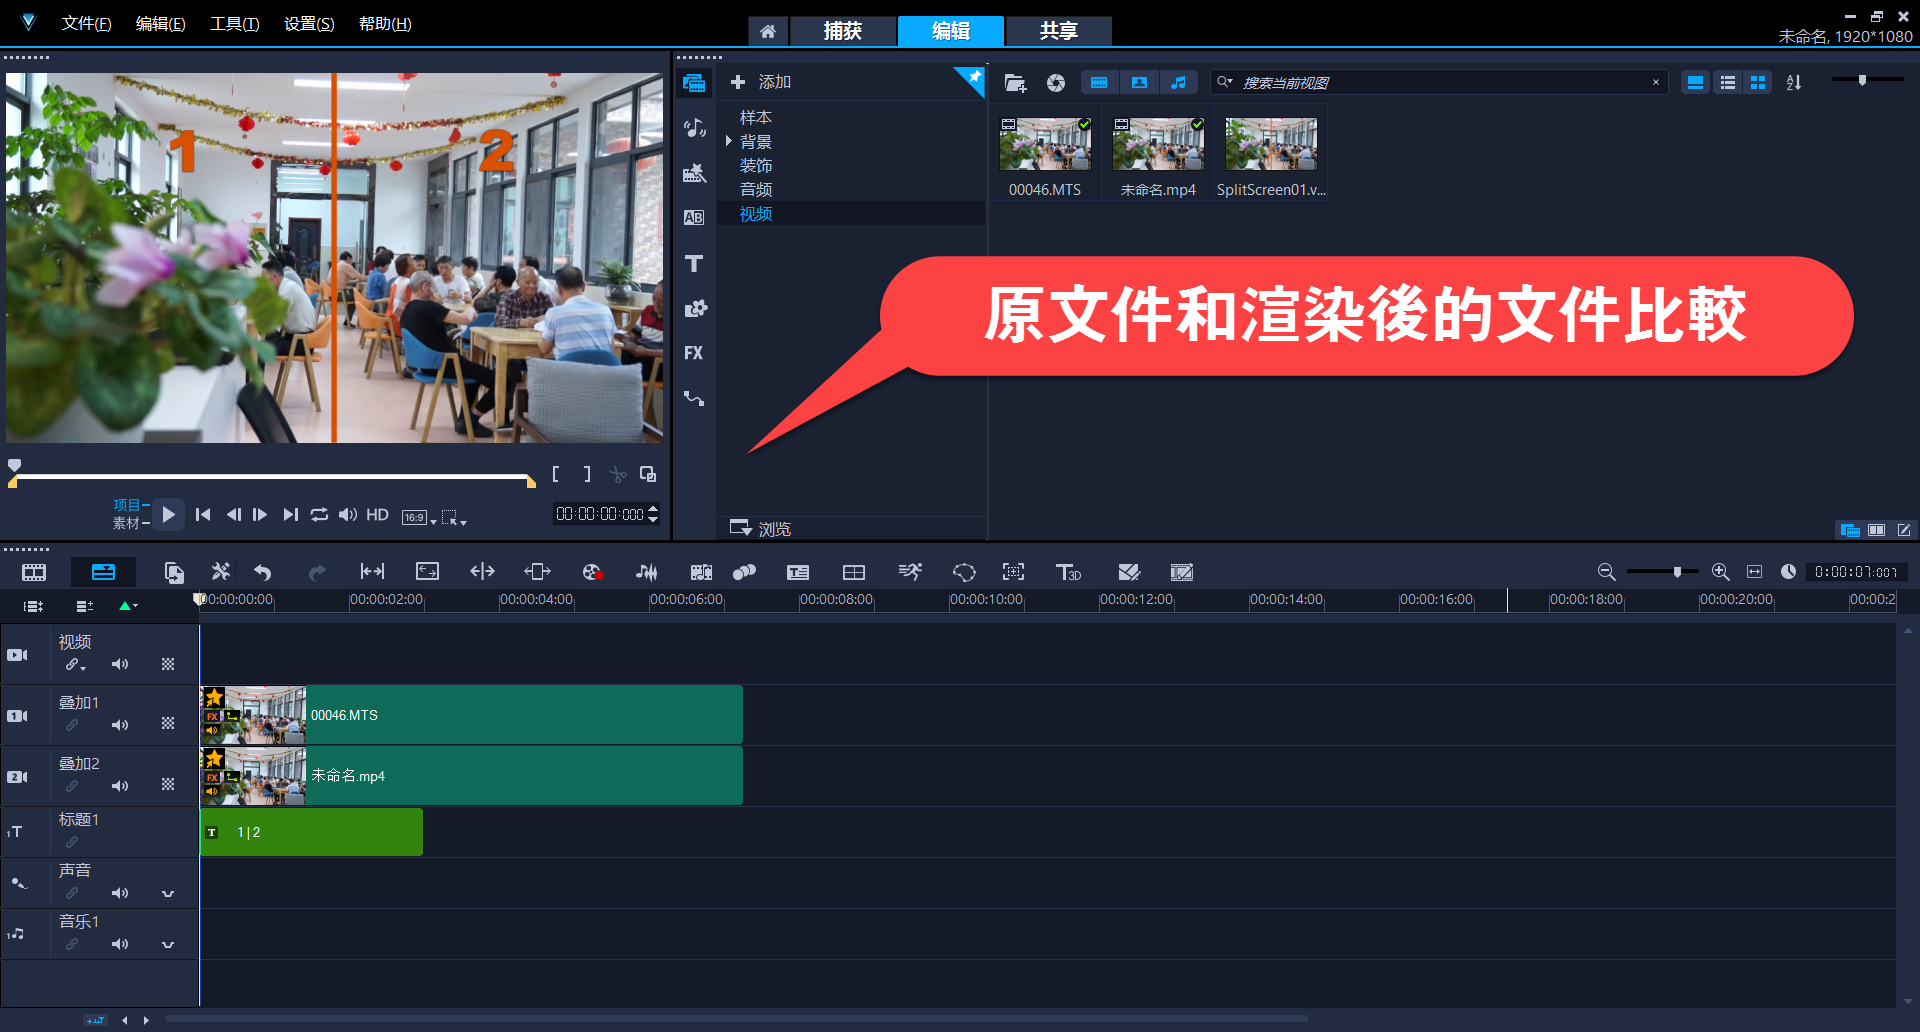Mute the 视频 track speaker

click(x=120, y=664)
